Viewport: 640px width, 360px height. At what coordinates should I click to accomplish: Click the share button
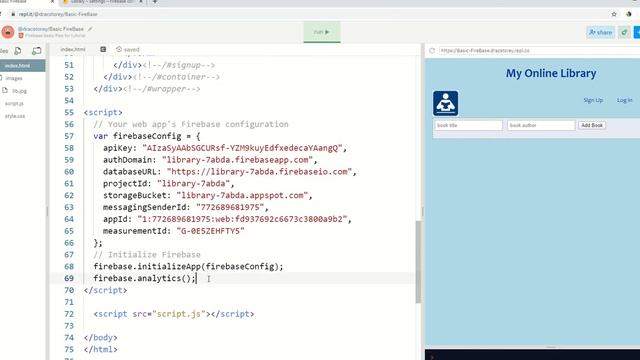click(x=600, y=32)
